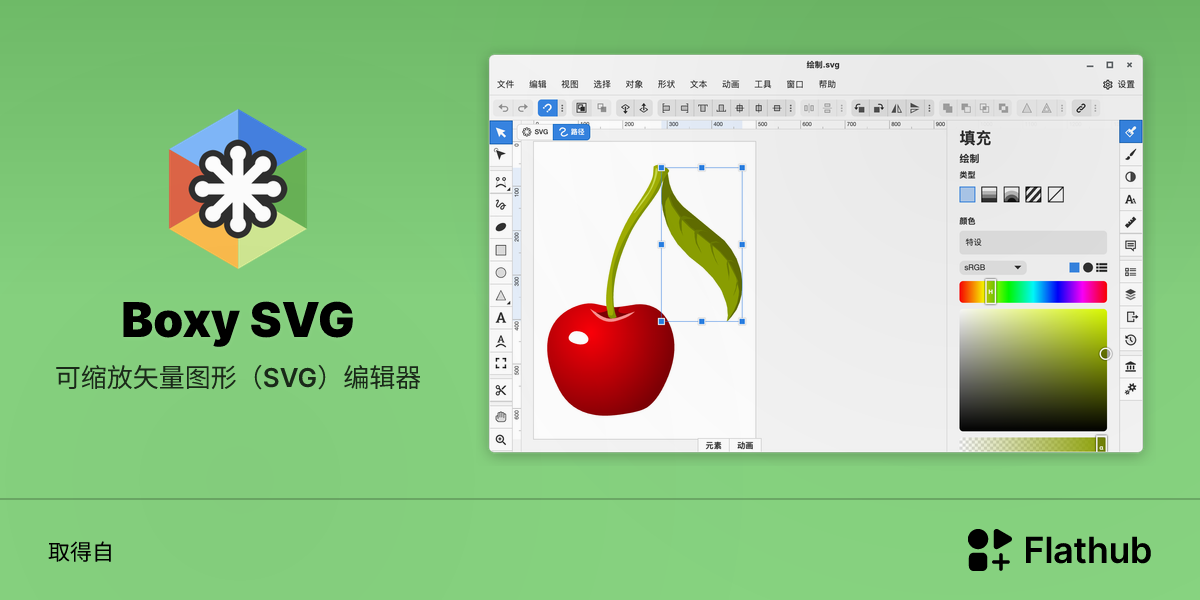Image resolution: width=1200 pixels, height=600 pixels.
Task: Open the 形状 menu
Action: [x=666, y=84]
